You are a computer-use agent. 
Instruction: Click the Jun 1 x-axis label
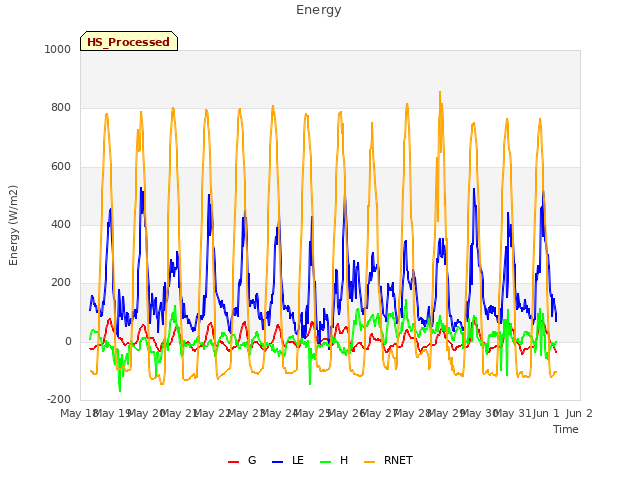[x=546, y=413]
